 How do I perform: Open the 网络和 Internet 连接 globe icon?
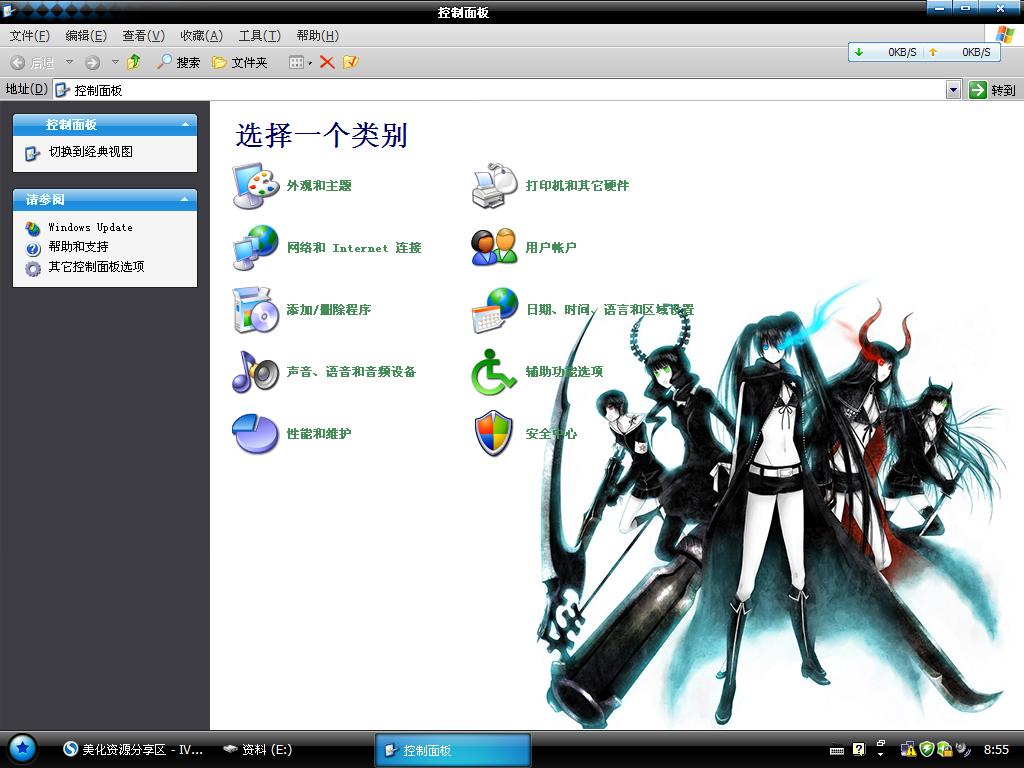pyautogui.click(x=256, y=248)
